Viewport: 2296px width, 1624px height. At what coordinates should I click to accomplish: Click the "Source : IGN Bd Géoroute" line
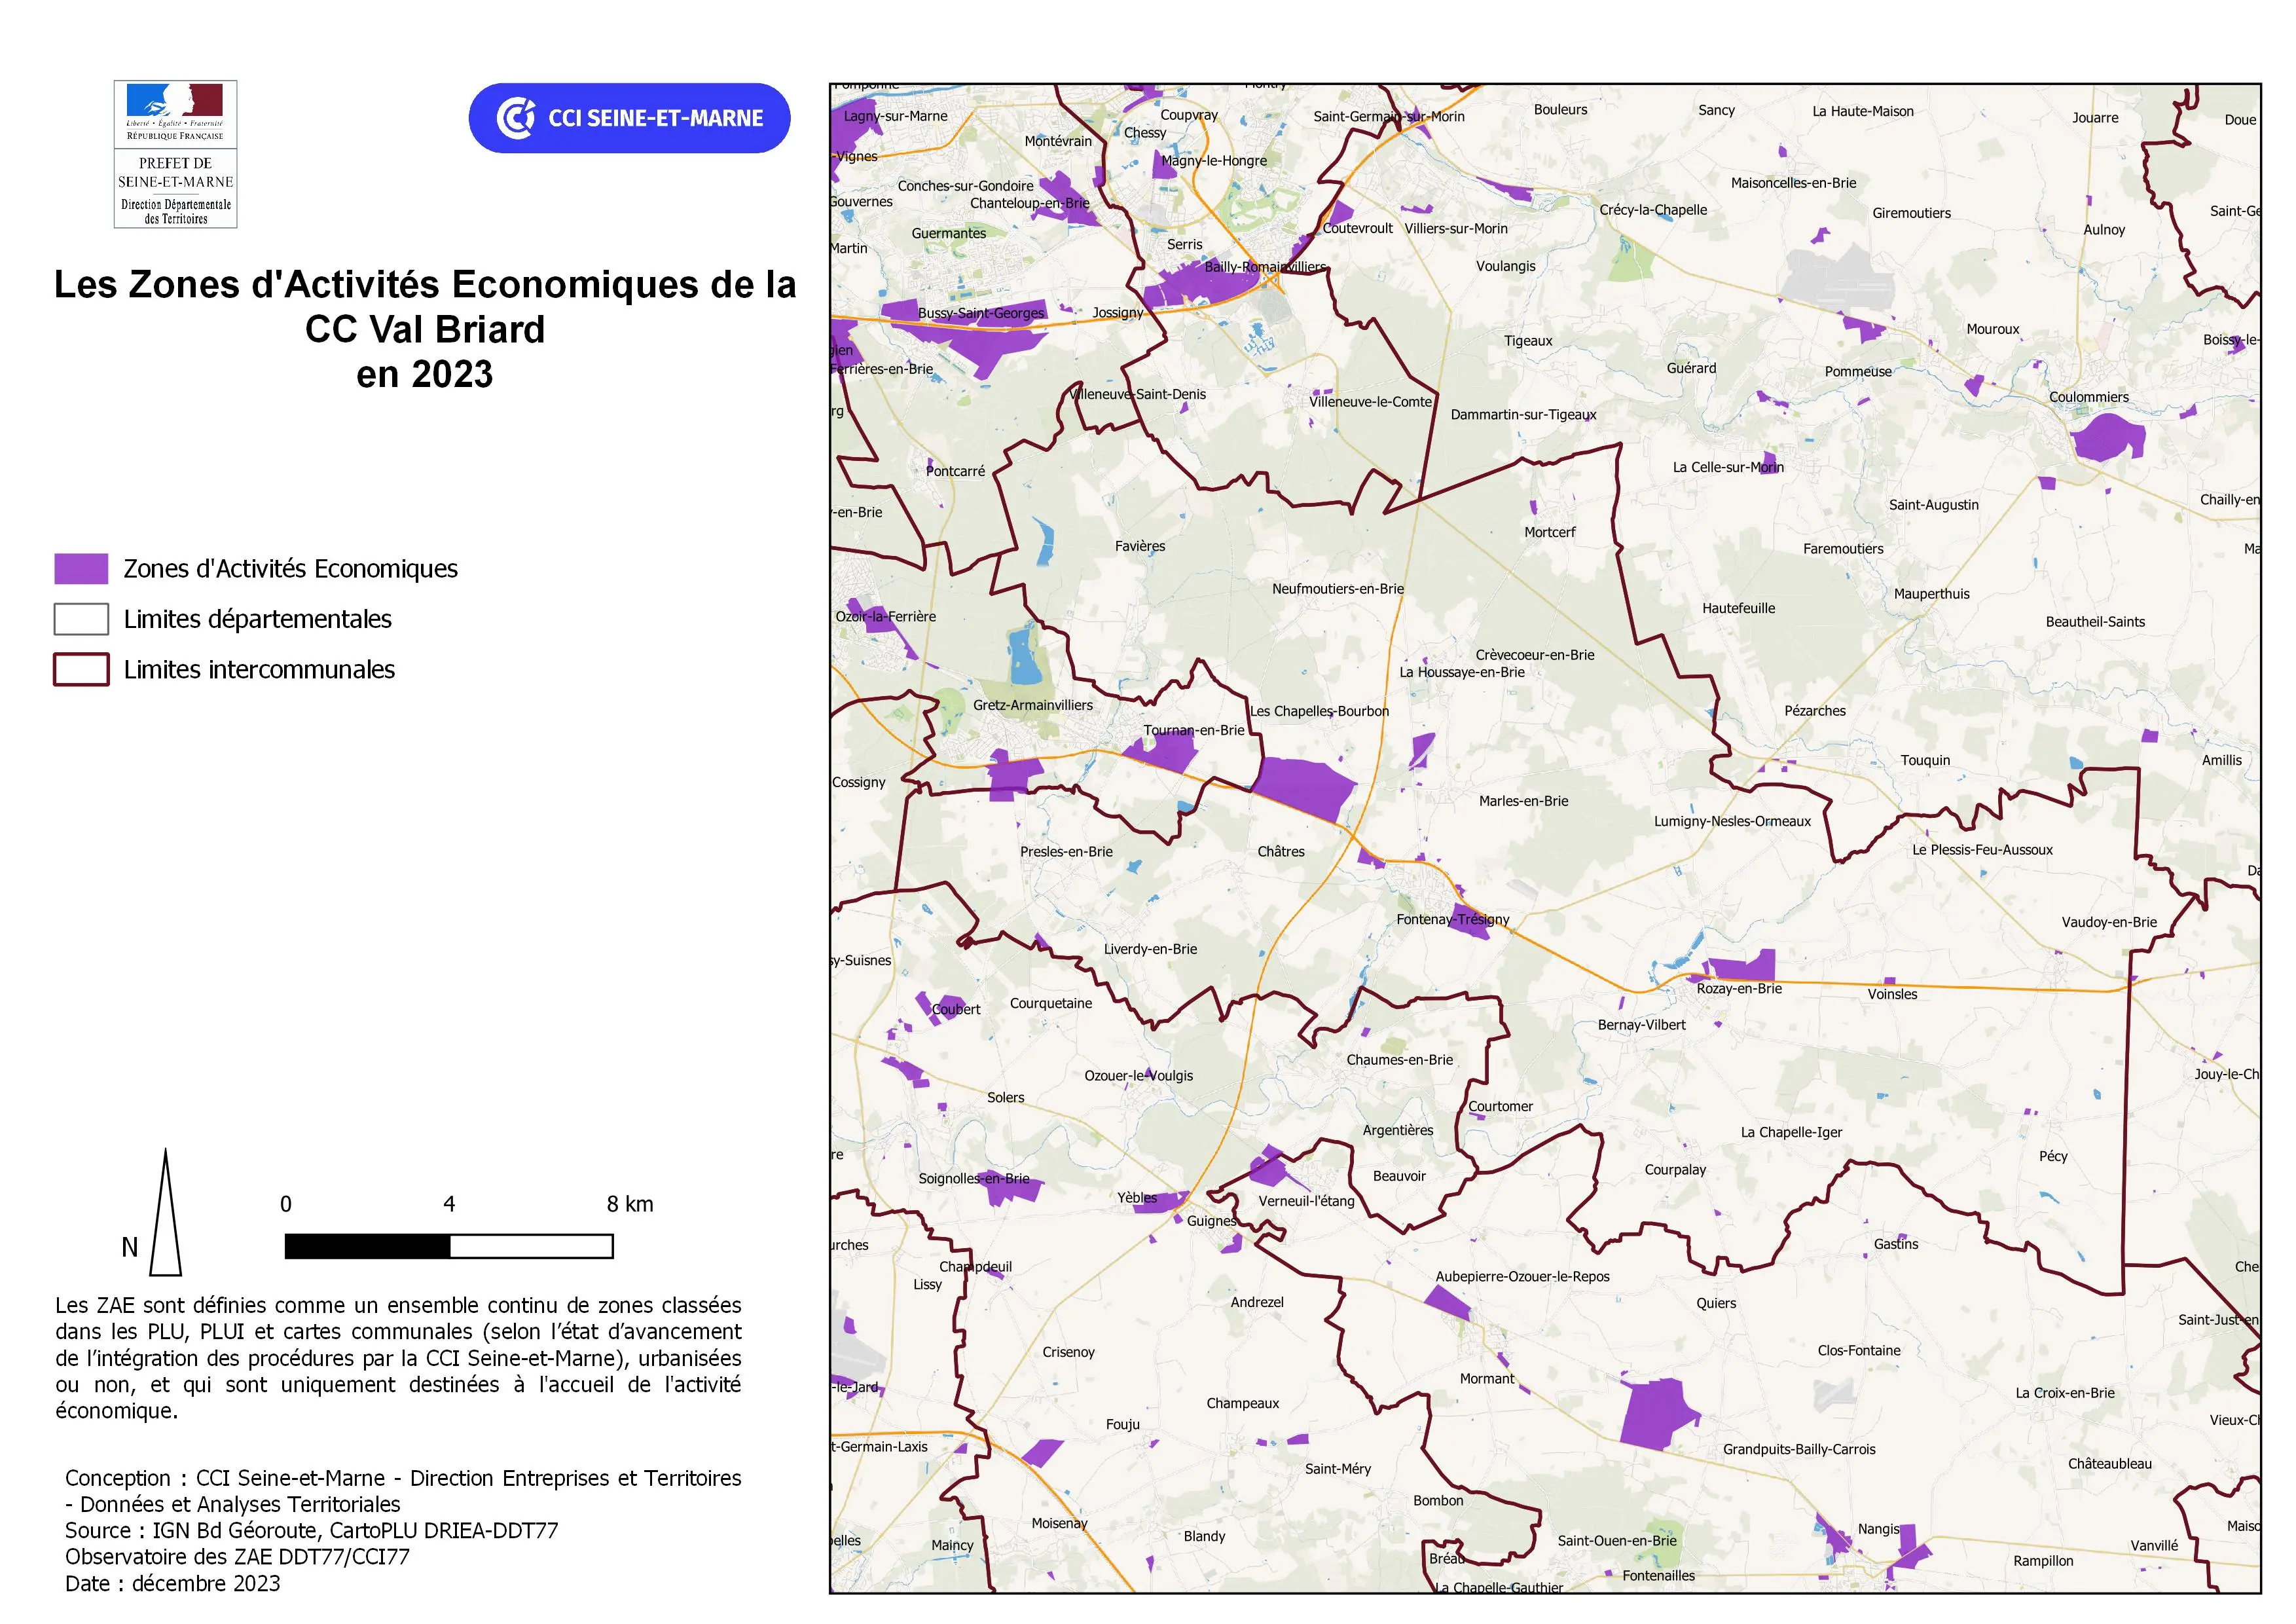[x=312, y=1530]
